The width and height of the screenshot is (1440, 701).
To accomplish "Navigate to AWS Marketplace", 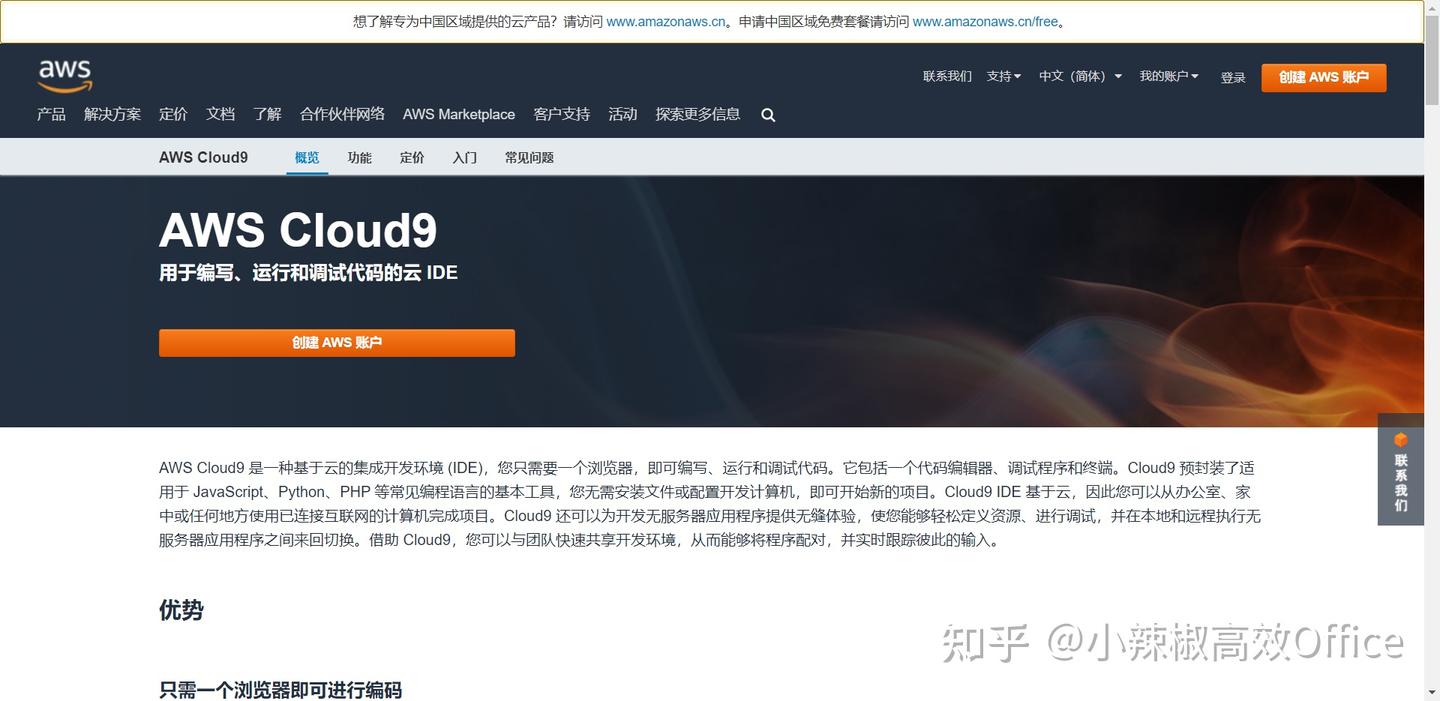I will [458, 114].
